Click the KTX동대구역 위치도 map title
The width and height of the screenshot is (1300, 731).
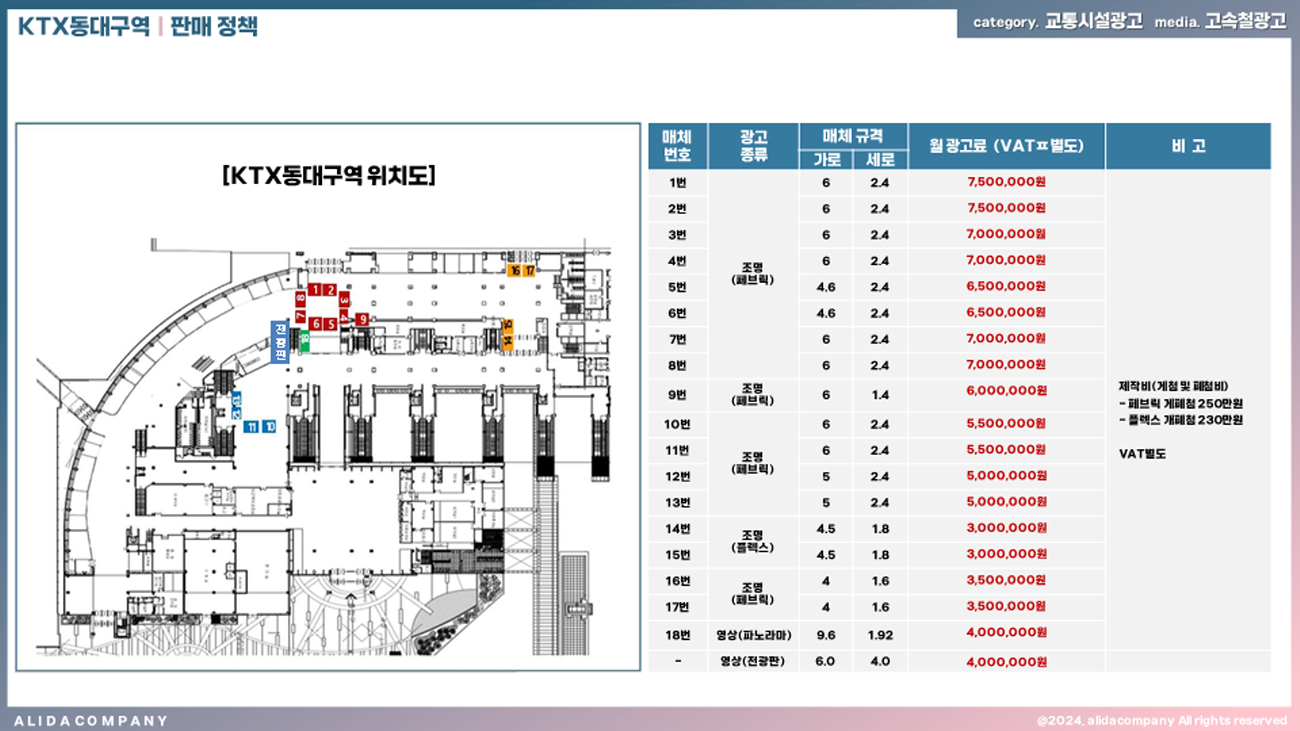click(x=328, y=176)
